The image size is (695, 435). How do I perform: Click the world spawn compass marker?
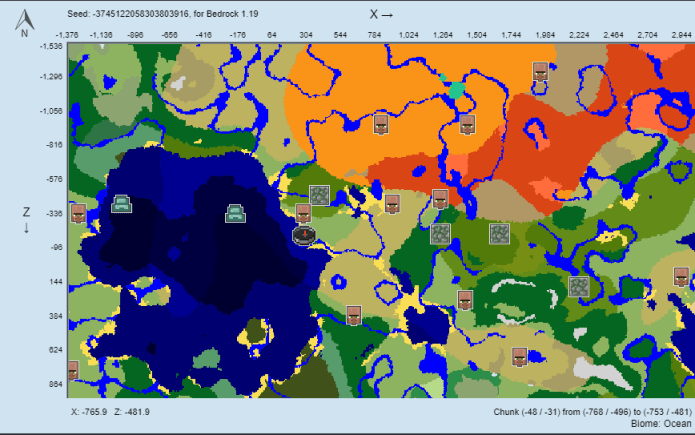click(305, 235)
